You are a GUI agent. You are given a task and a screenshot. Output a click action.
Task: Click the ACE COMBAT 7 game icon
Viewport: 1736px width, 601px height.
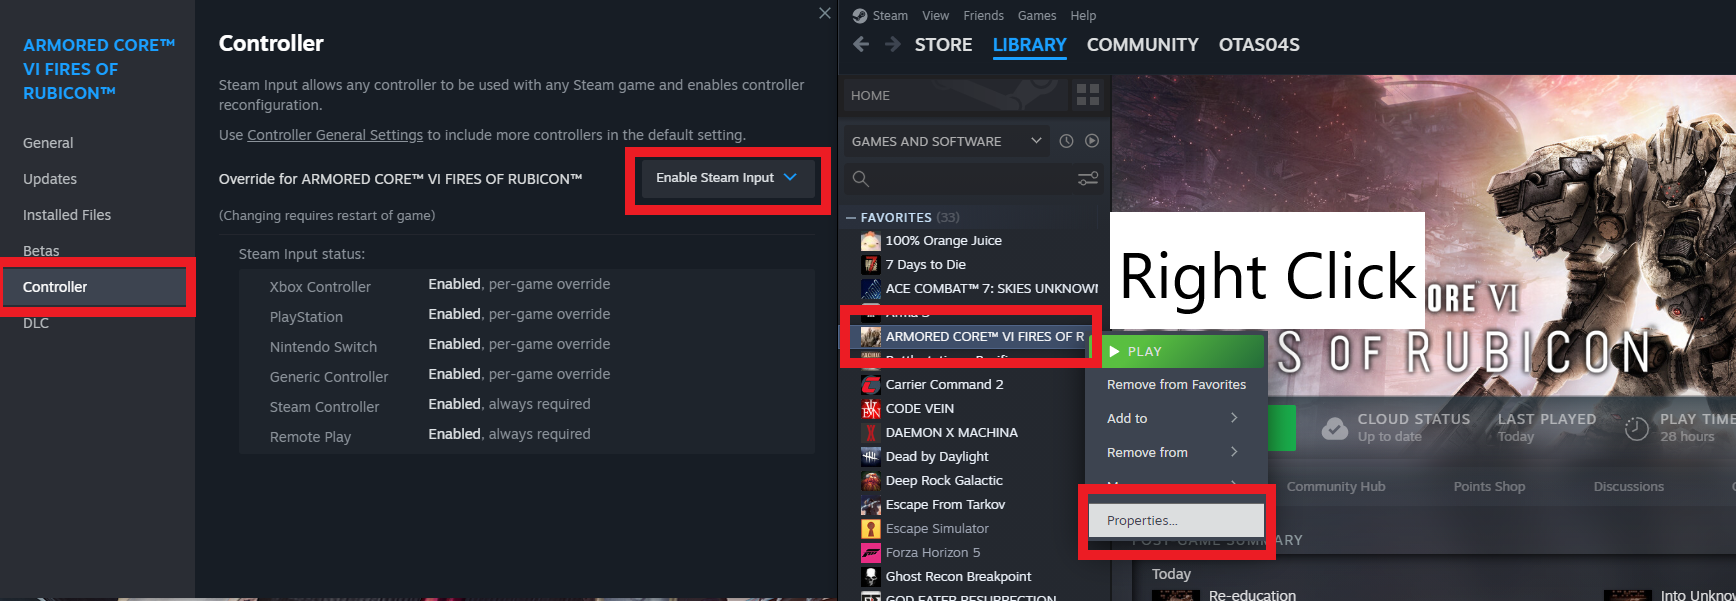[x=871, y=288]
